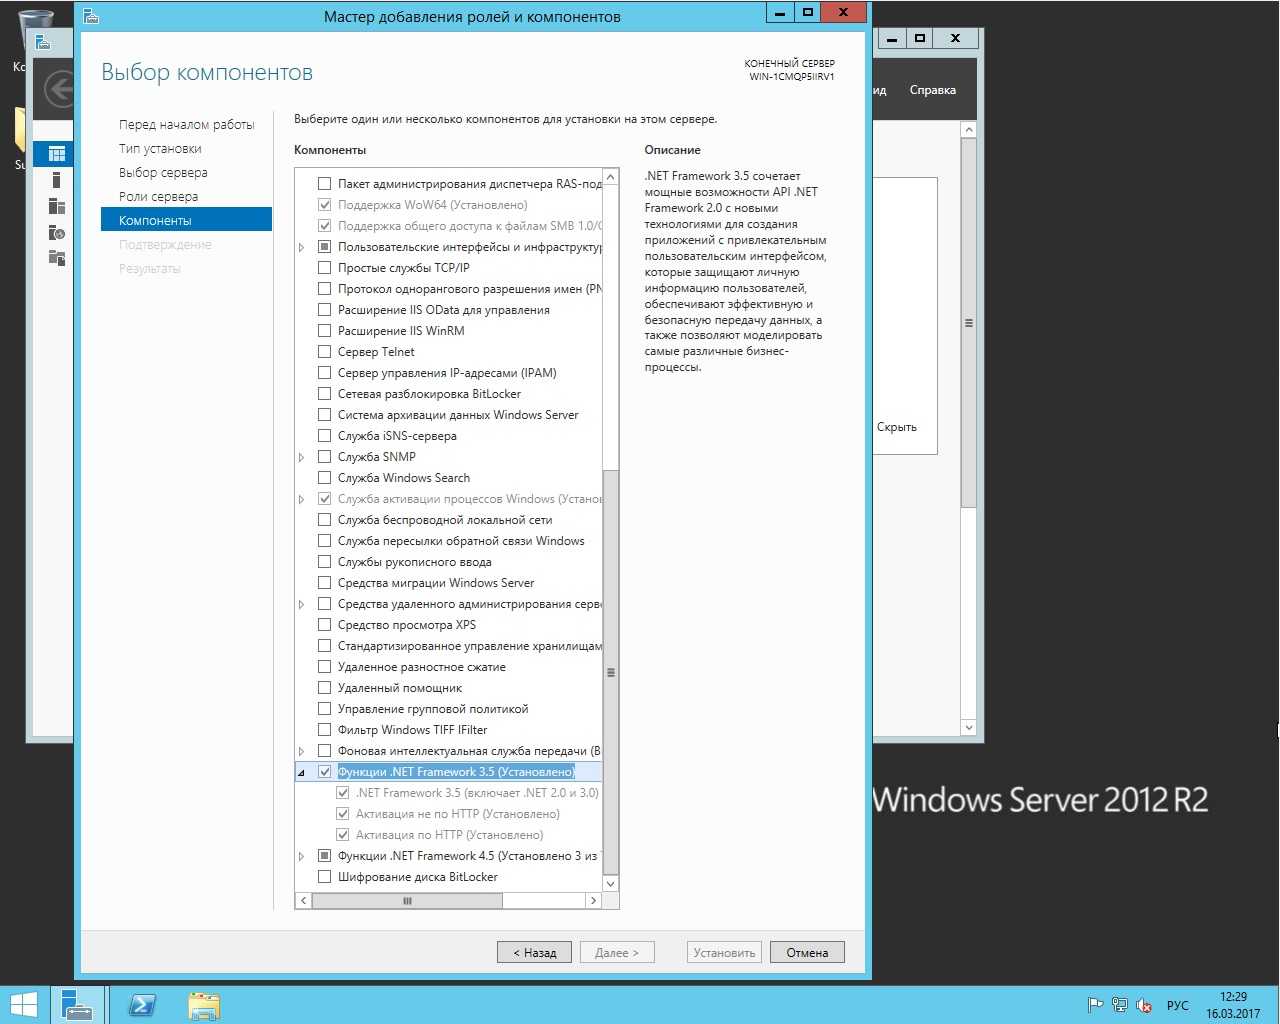Click horizontal scrollbar left arrow
The width and height of the screenshot is (1280, 1024).
pyautogui.click(x=304, y=901)
